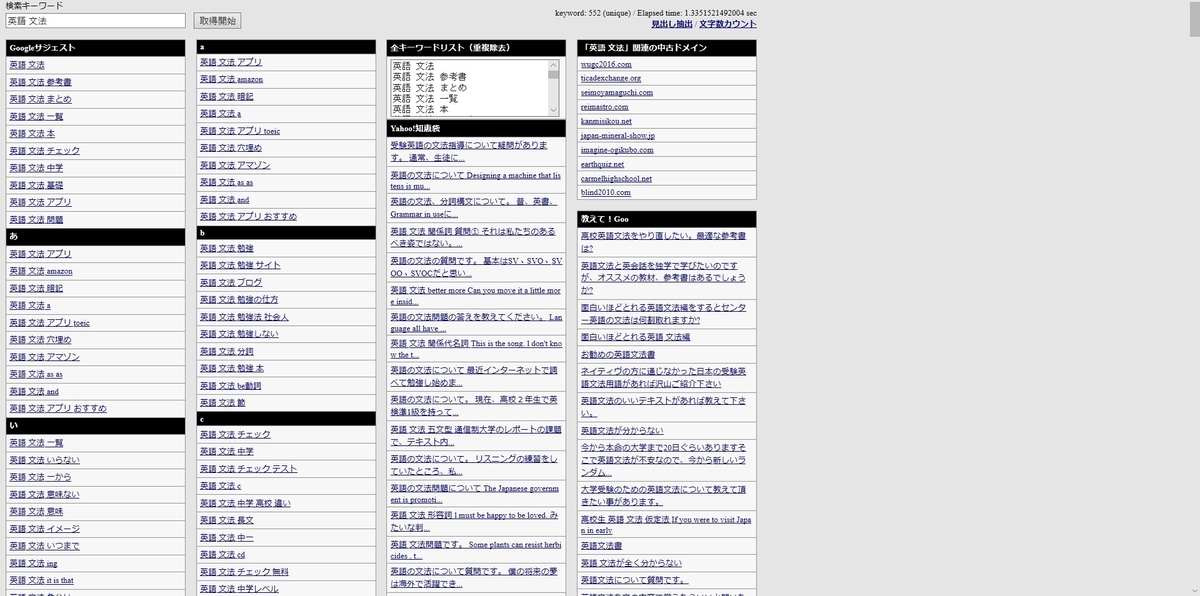Viewport: 1200px width, 596px height.
Task: Open Yahoo question about SV、SVO、SVOO
Action: click(476, 266)
